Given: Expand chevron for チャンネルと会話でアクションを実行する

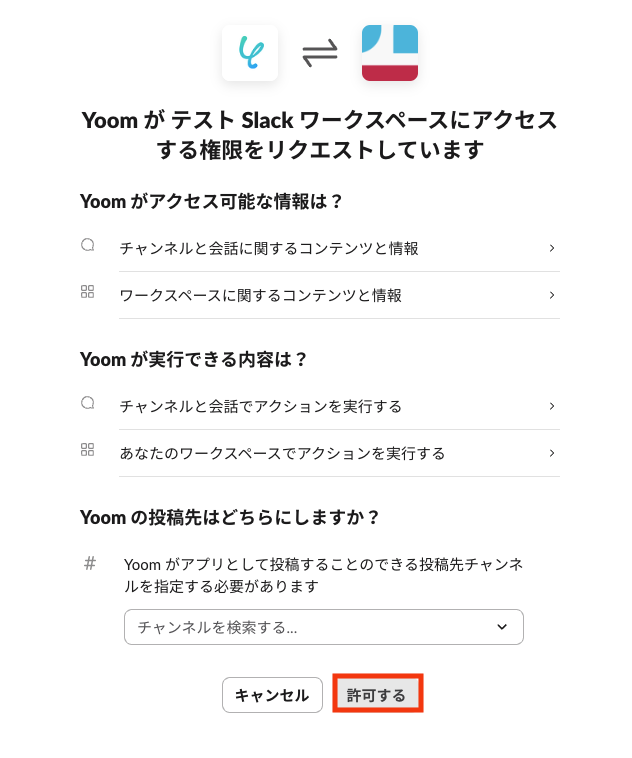Looking at the screenshot, I should click(552, 406).
